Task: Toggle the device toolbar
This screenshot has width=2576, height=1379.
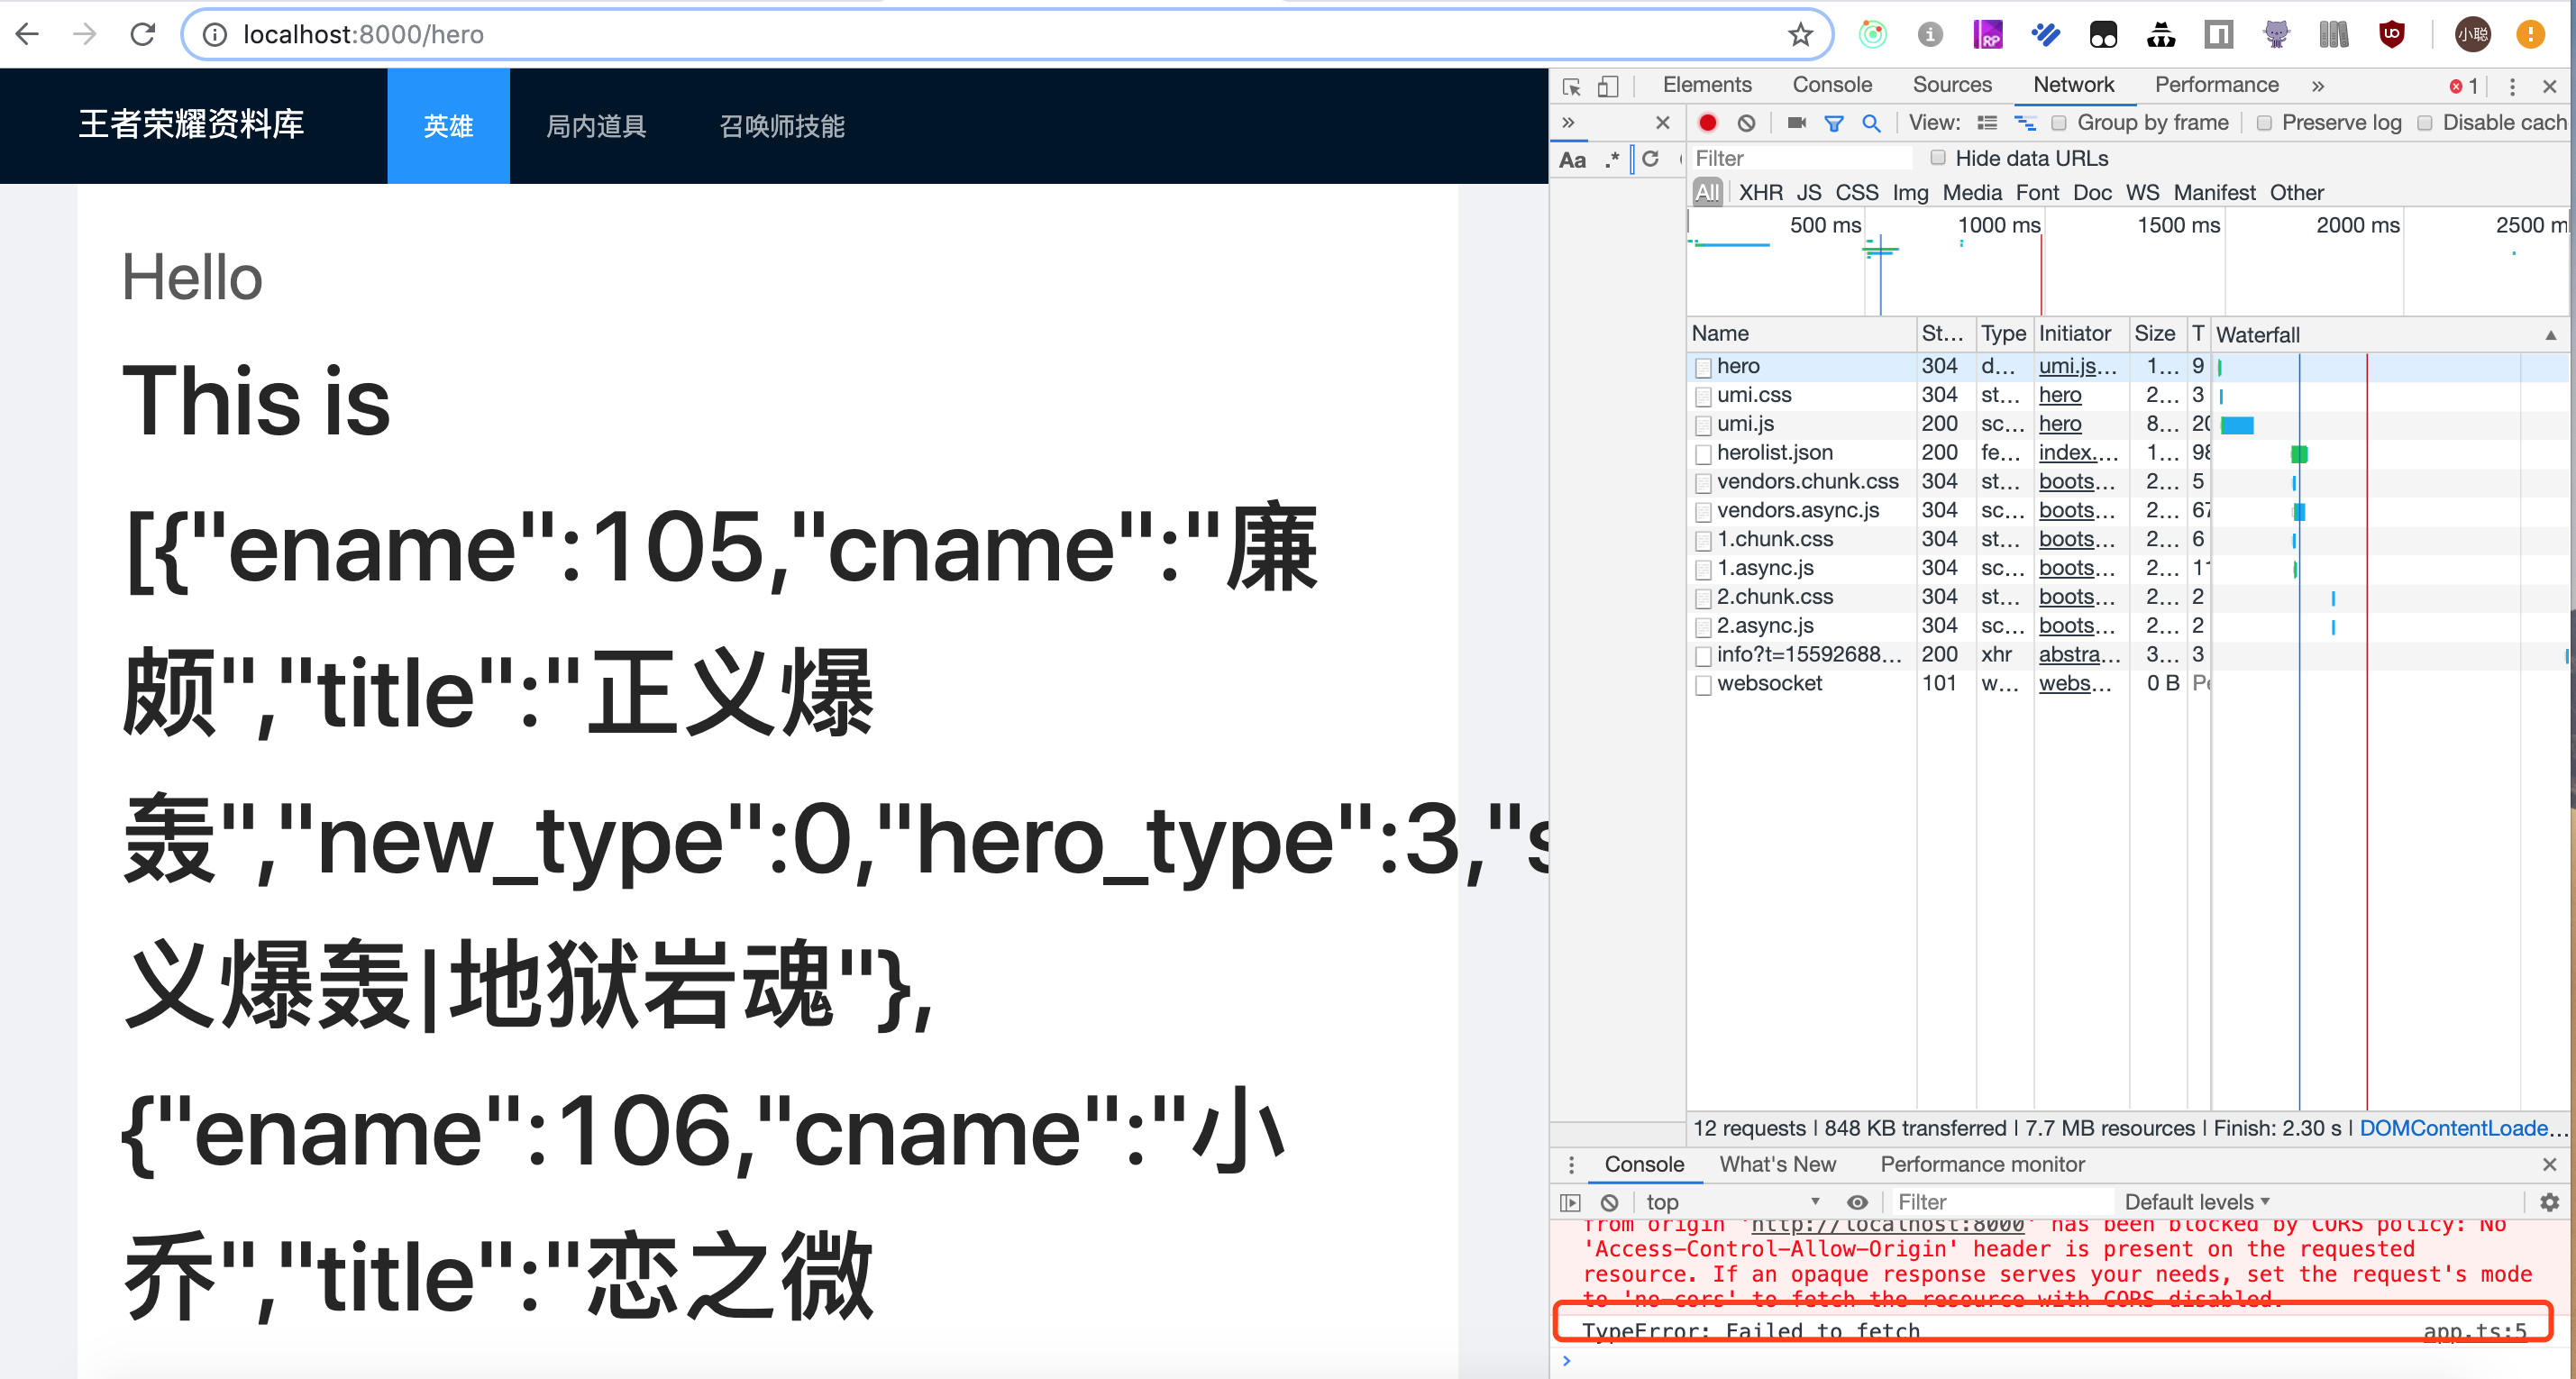Action: [x=1607, y=86]
